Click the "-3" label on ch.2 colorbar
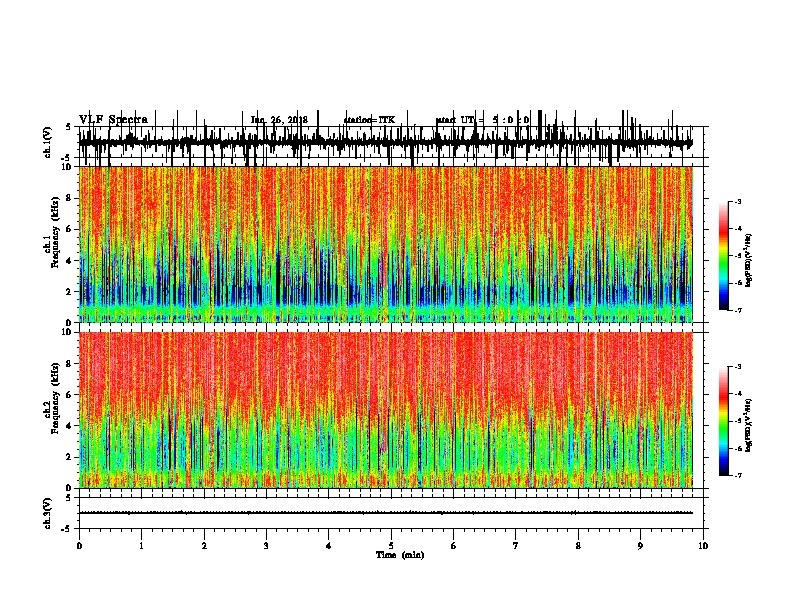This screenshot has height=612, width=792. pyautogui.click(x=737, y=367)
